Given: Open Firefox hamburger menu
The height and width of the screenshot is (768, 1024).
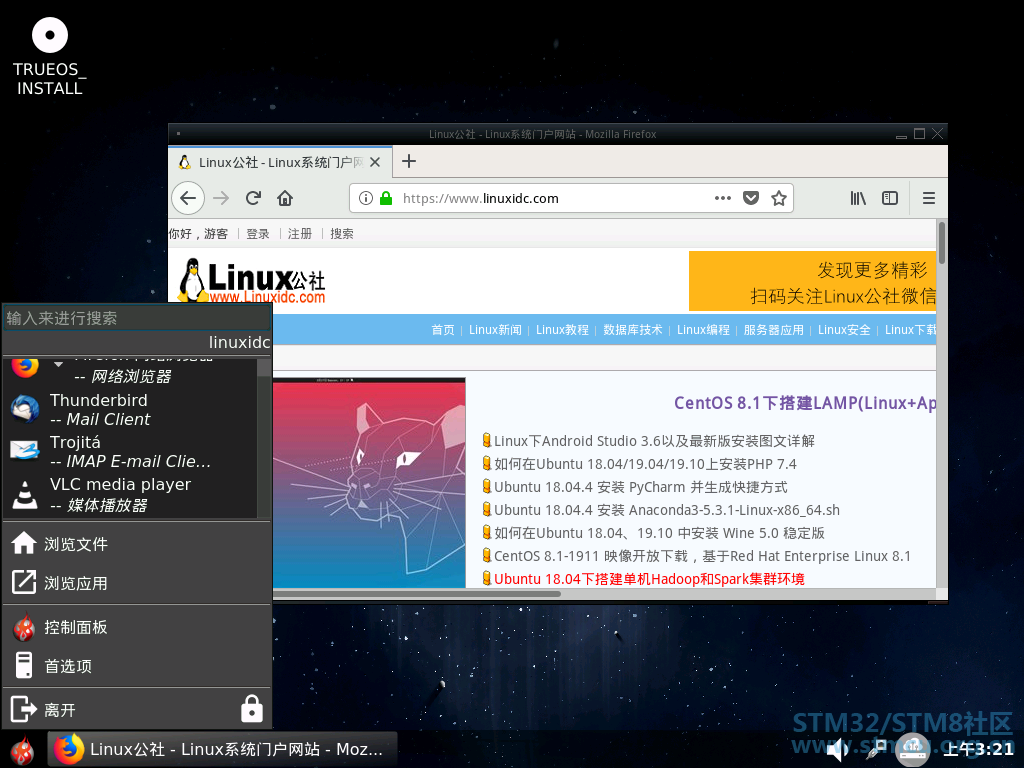Looking at the screenshot, I should click(929, 198).
